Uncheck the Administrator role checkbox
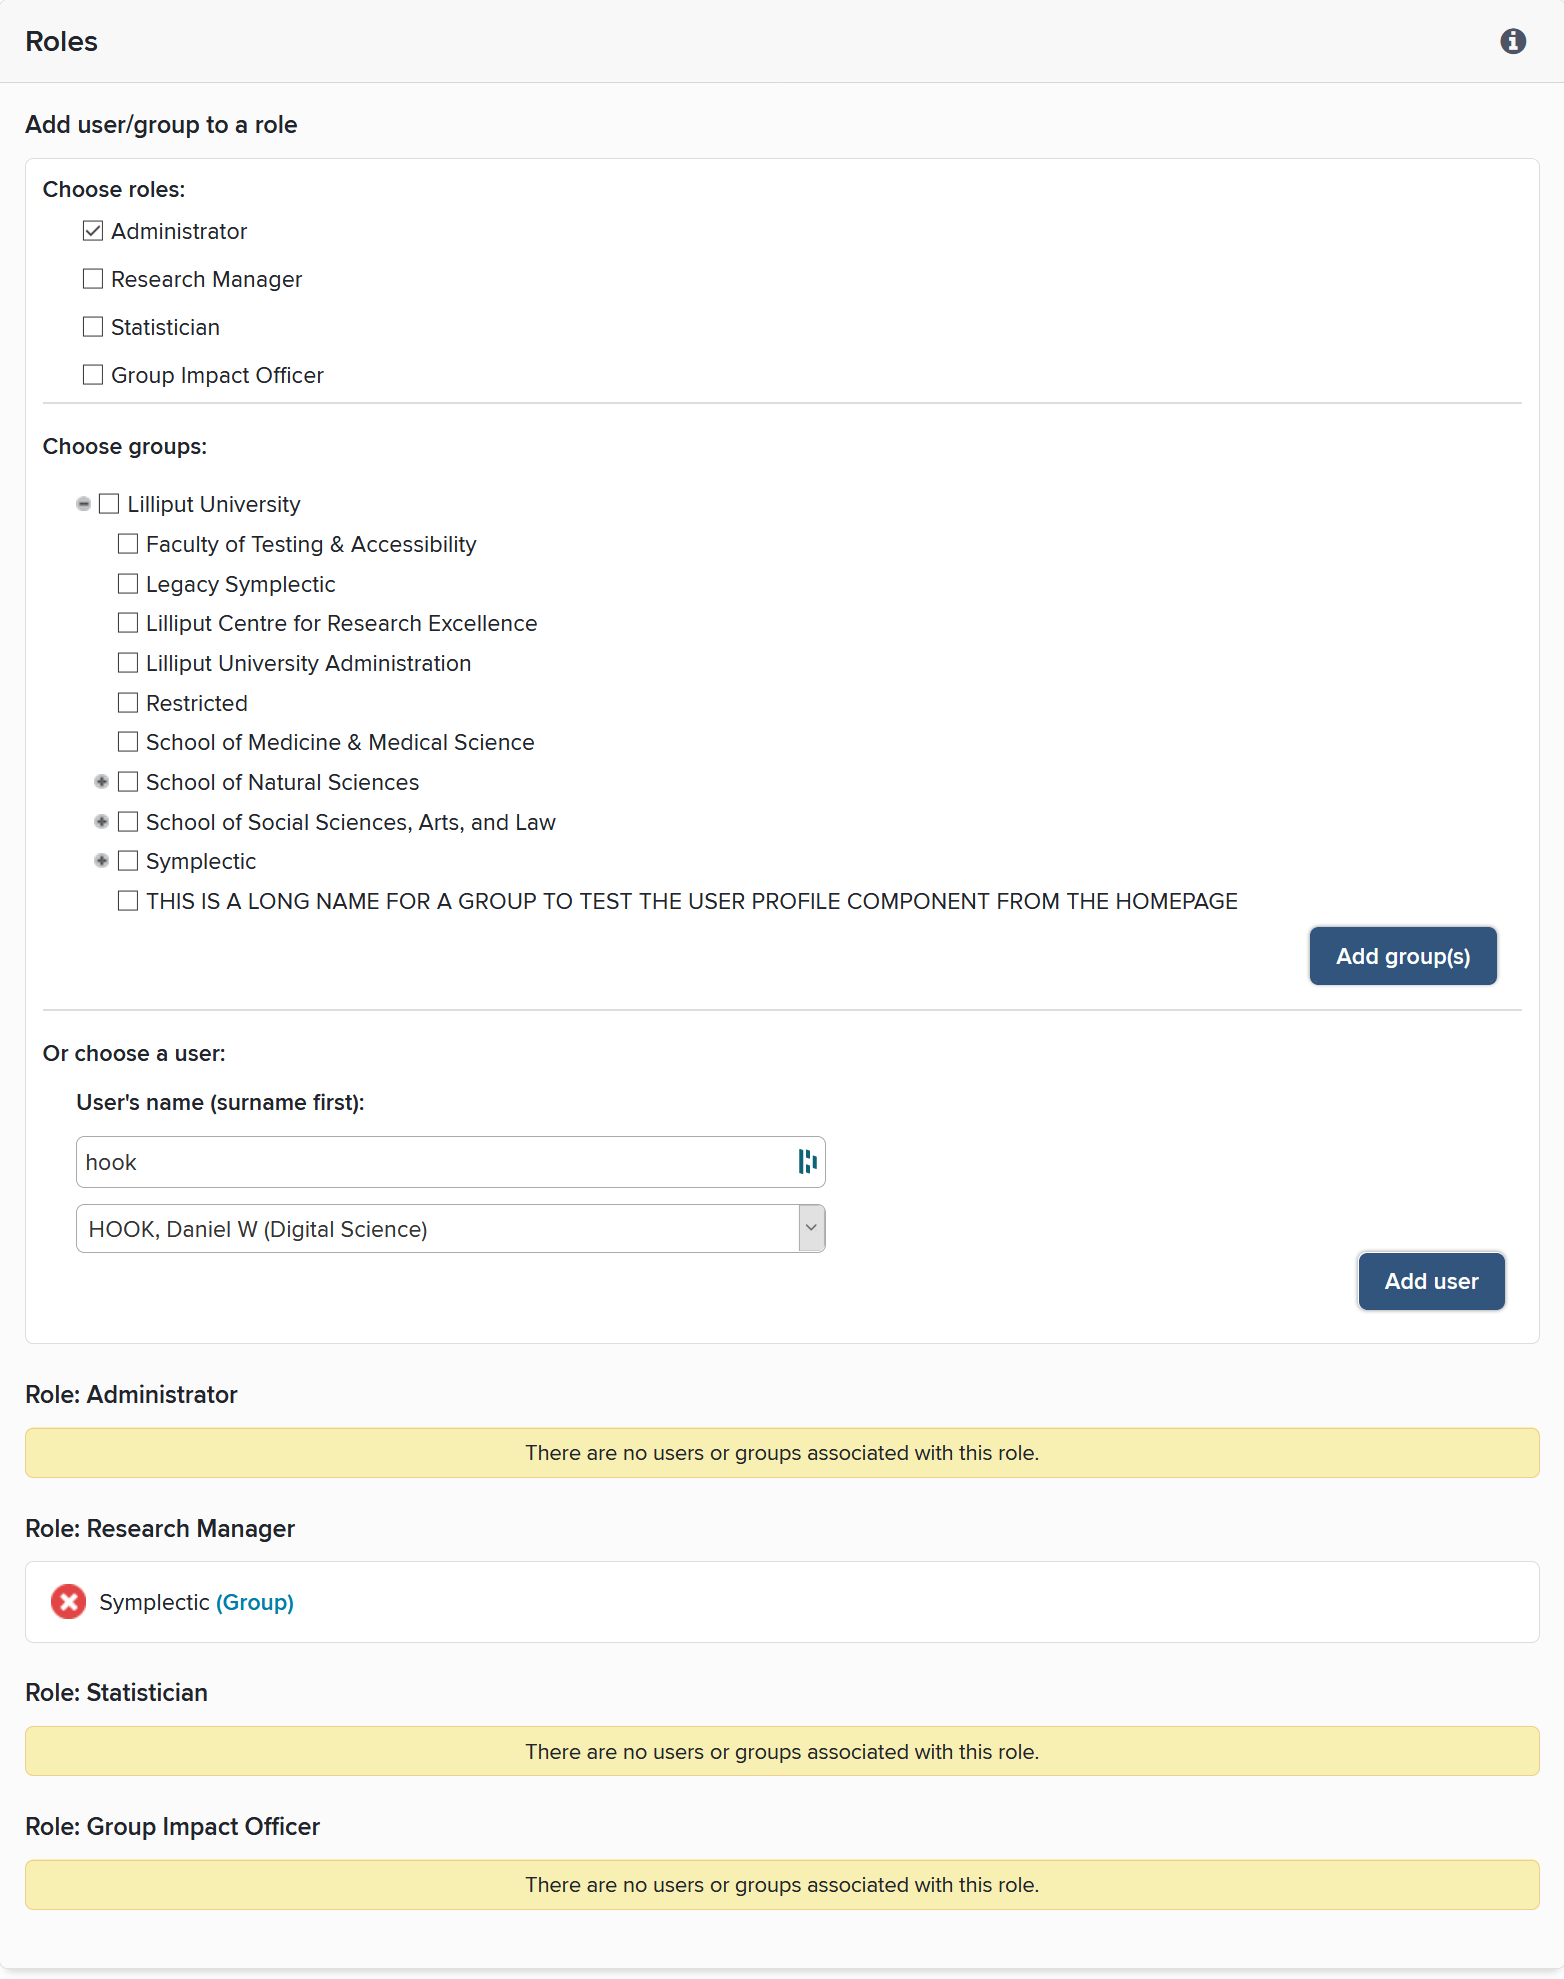 pyautogui.click(x=93, y=231)
